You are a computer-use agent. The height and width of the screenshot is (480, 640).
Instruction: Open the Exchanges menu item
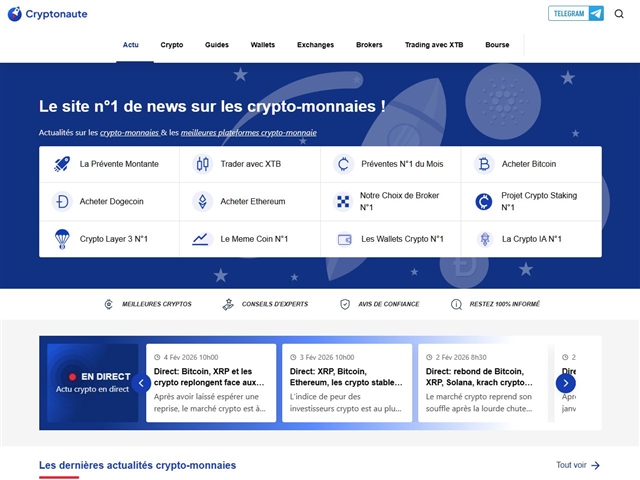[x=316, y=45]
